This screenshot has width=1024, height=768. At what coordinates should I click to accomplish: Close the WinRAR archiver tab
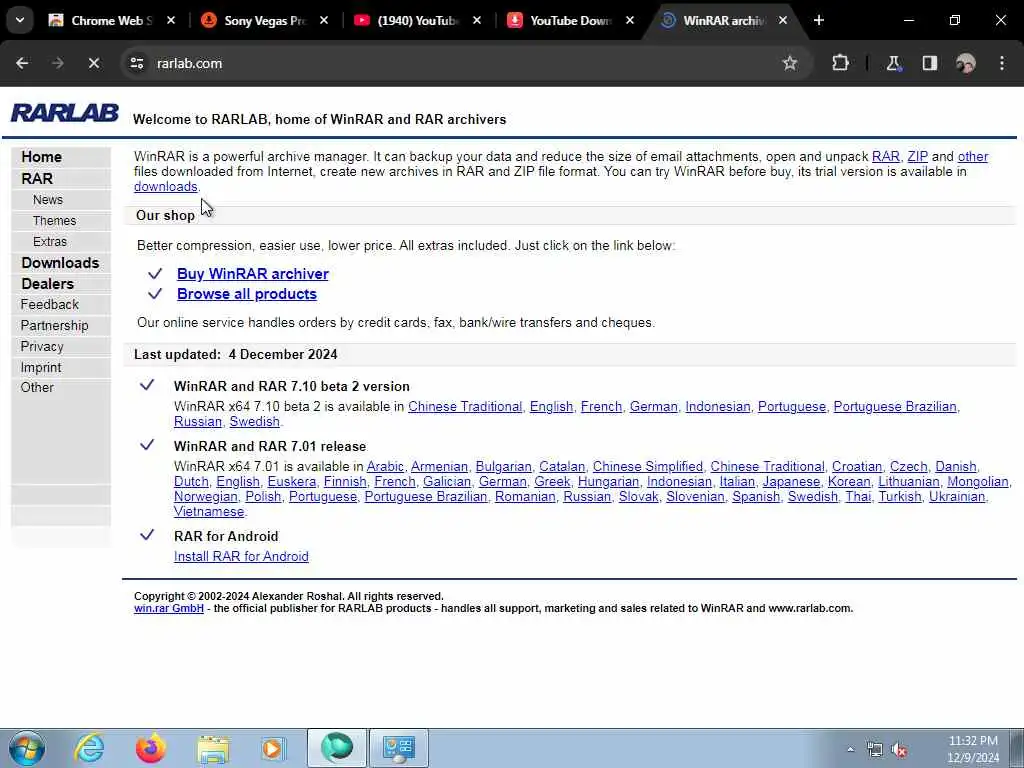(782, 20)
